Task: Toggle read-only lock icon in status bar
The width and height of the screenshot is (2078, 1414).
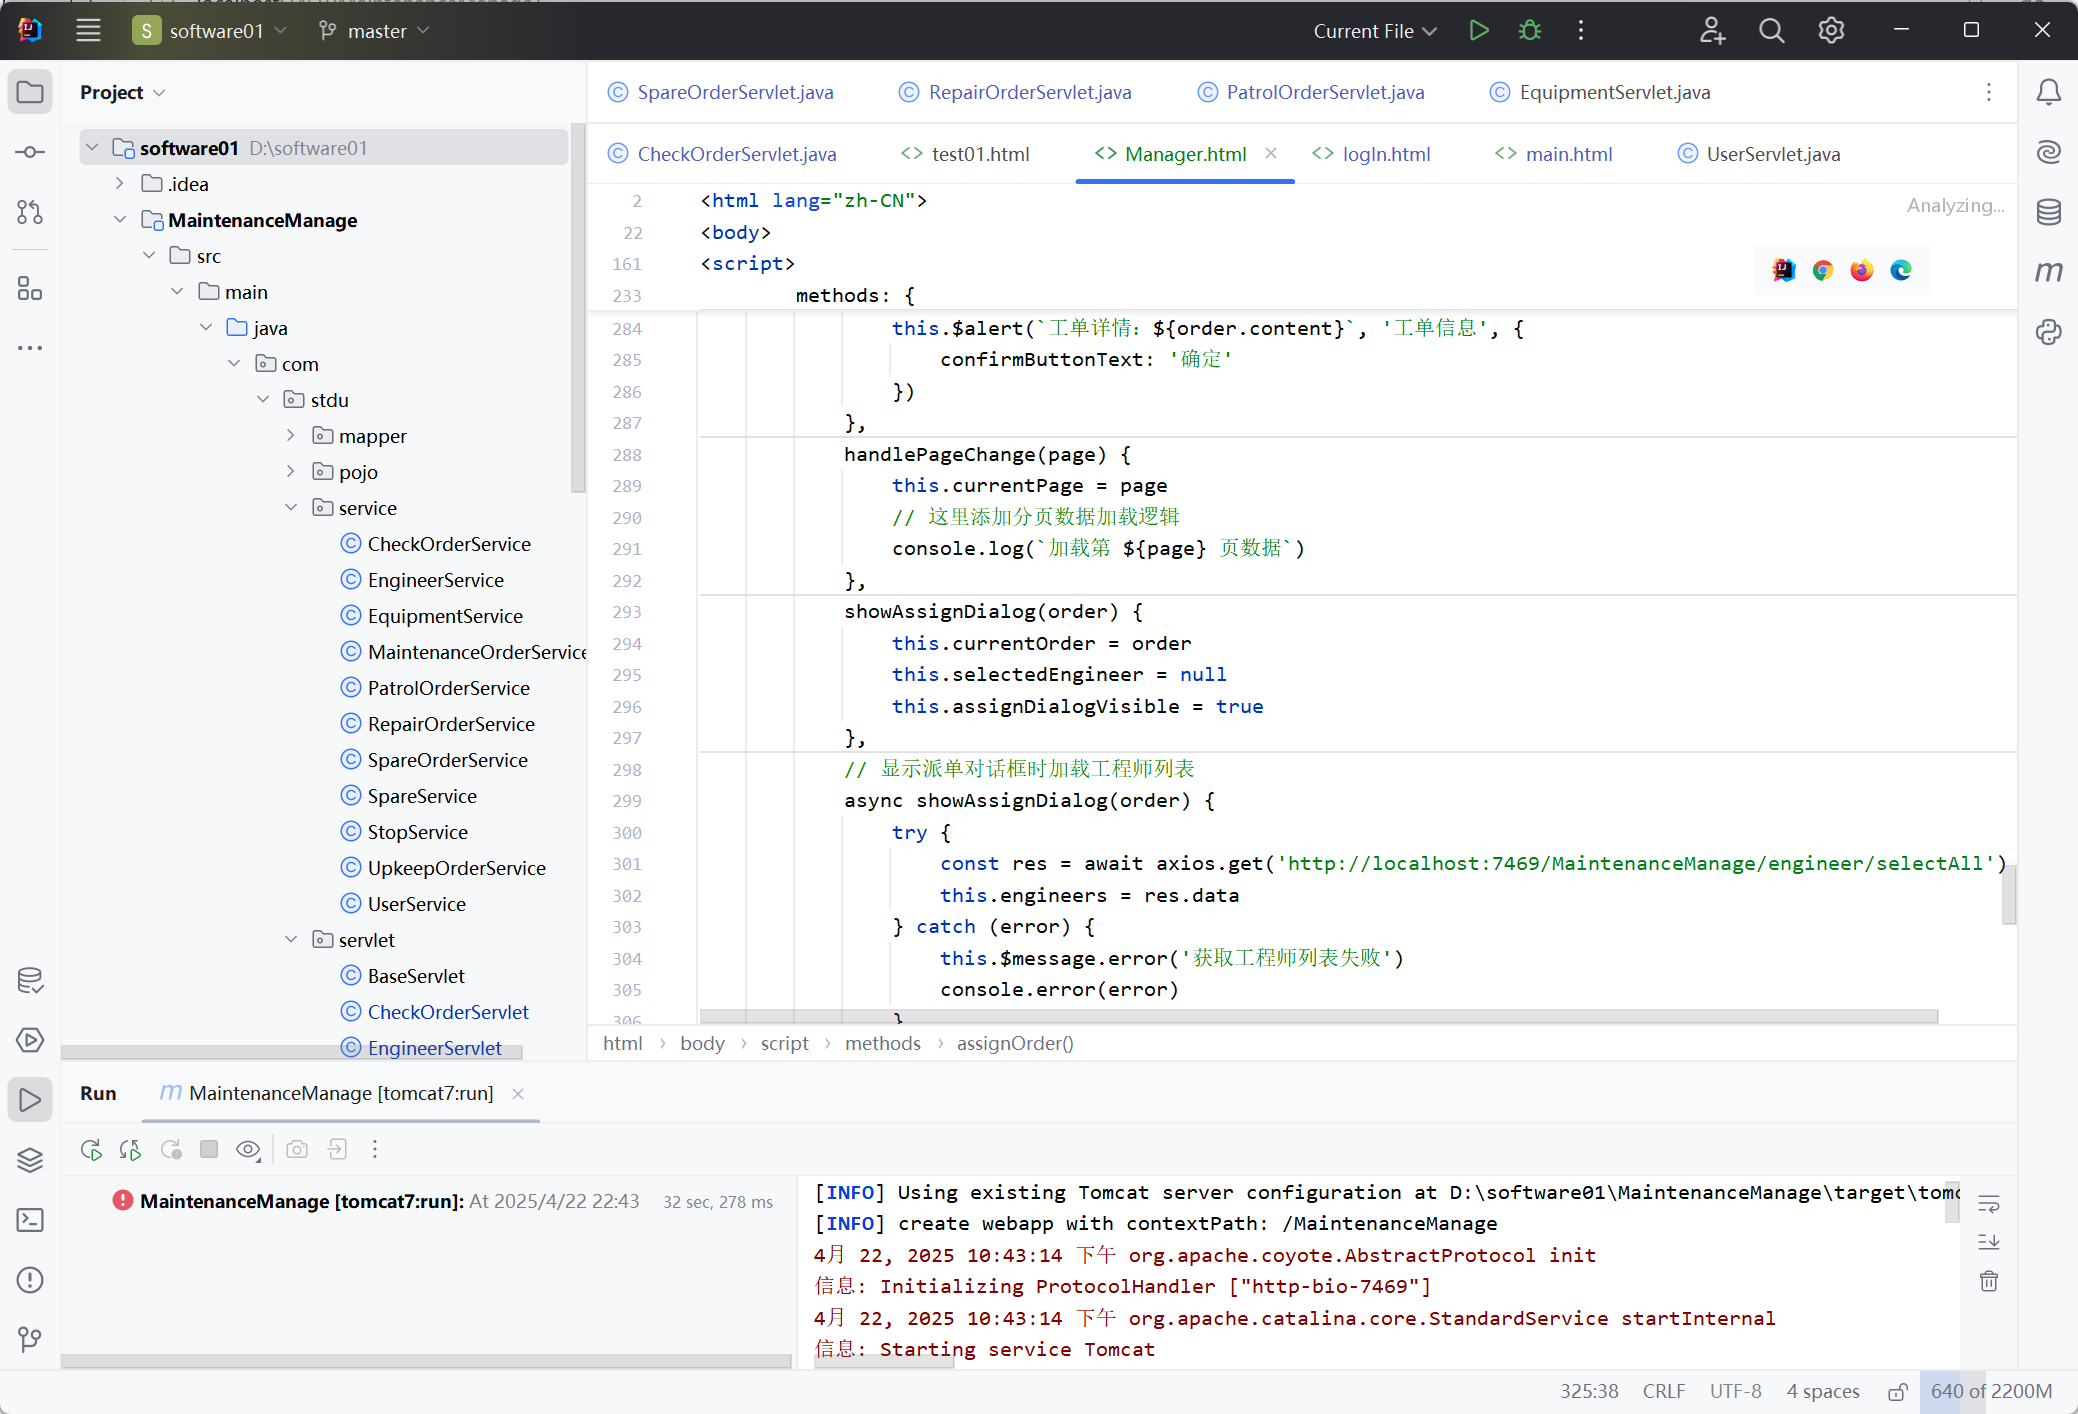Action: point(1897,1392)
